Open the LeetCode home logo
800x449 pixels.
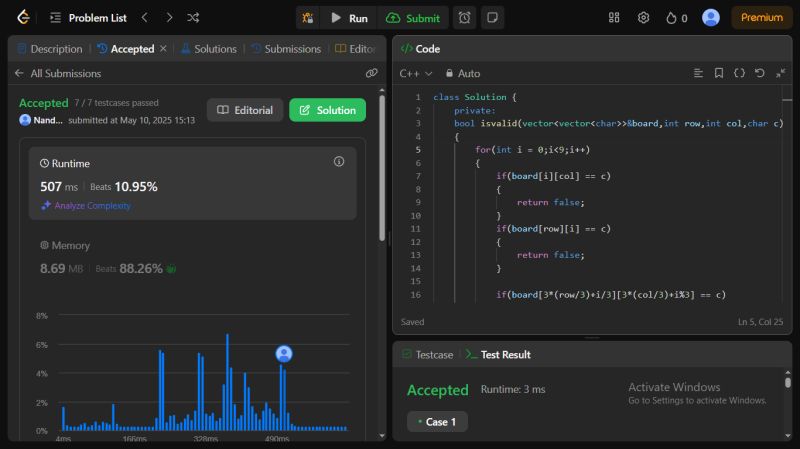pyautogui.click(x=23, y=17)
